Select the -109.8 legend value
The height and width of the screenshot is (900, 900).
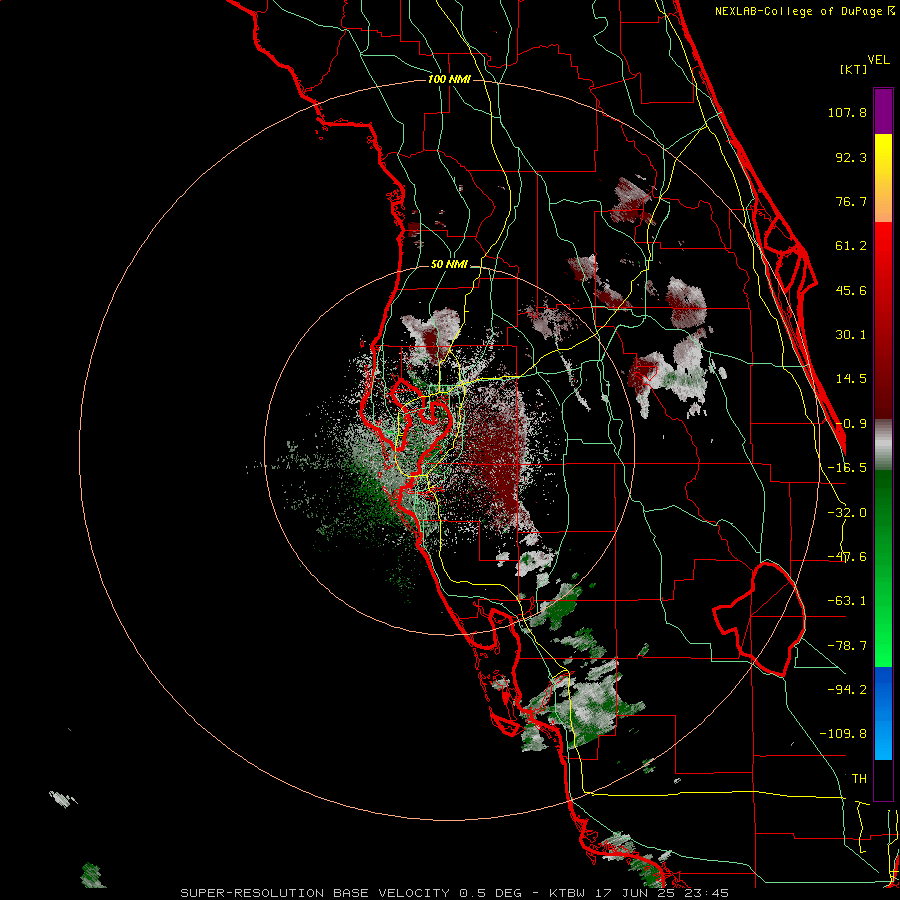843,734
